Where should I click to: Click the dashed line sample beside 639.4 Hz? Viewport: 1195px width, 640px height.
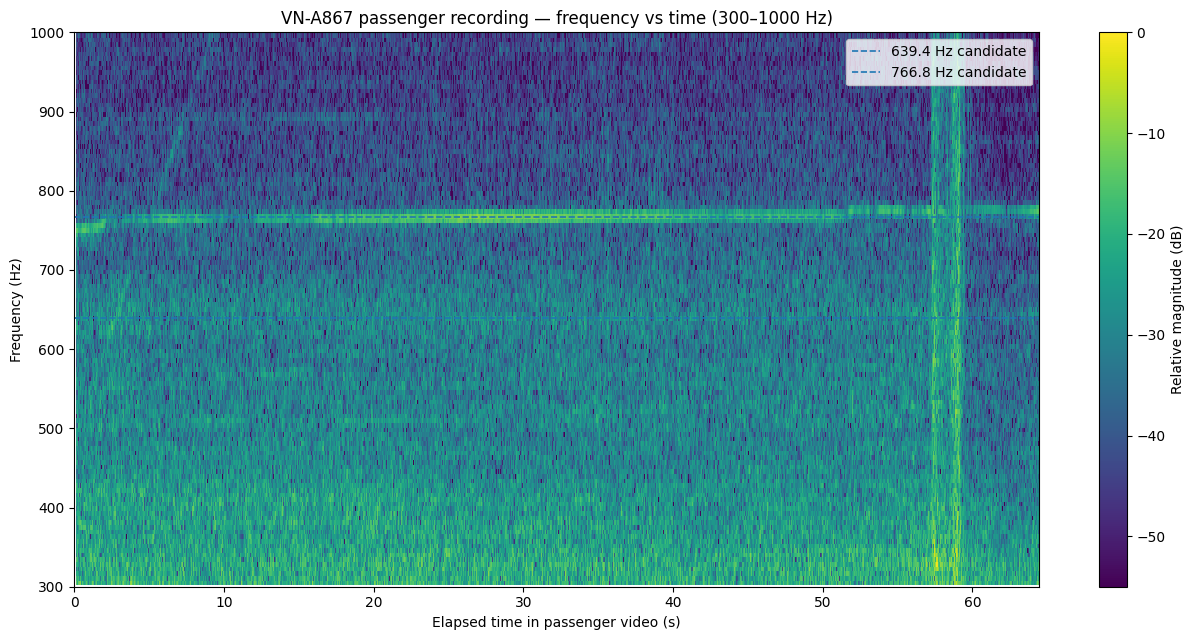pyautogui.click(x=866, y=51)
